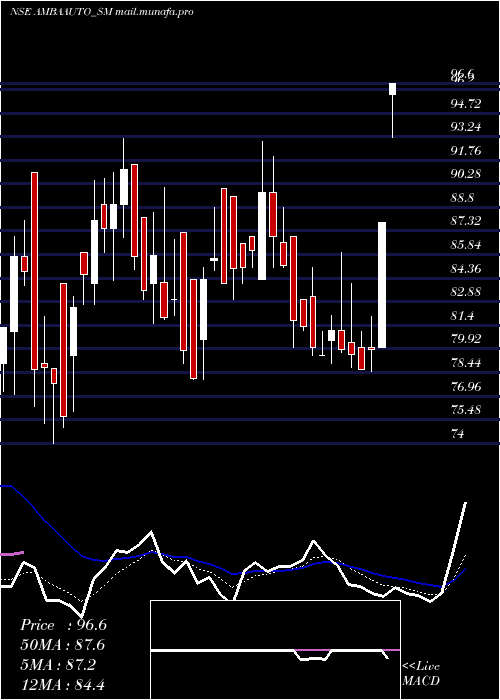Click the 76.96 price axis label
Screen dimensions: 500x700
point(466,387)
